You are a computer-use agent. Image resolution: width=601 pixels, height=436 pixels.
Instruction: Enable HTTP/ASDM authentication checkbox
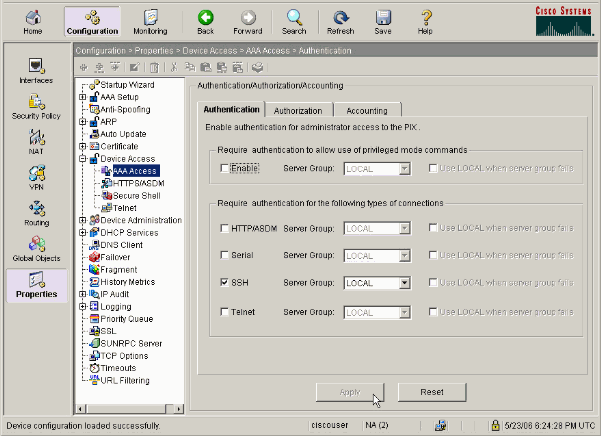click(x=225, y=228)
